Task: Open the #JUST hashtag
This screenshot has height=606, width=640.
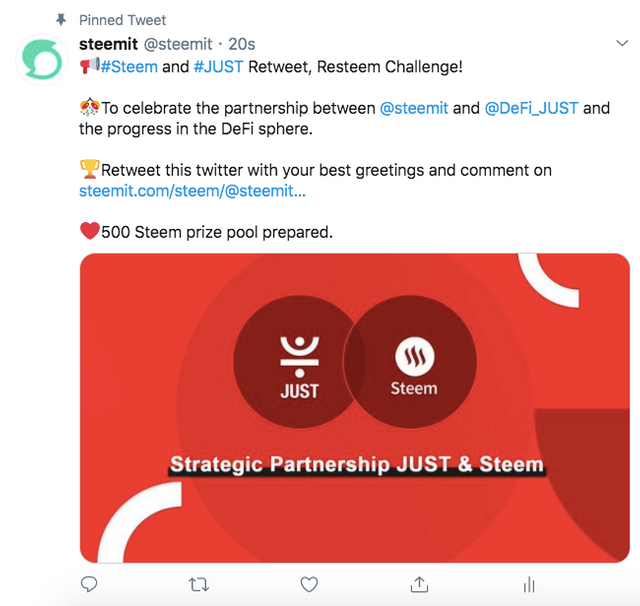Action: click(x=218, y=67)
